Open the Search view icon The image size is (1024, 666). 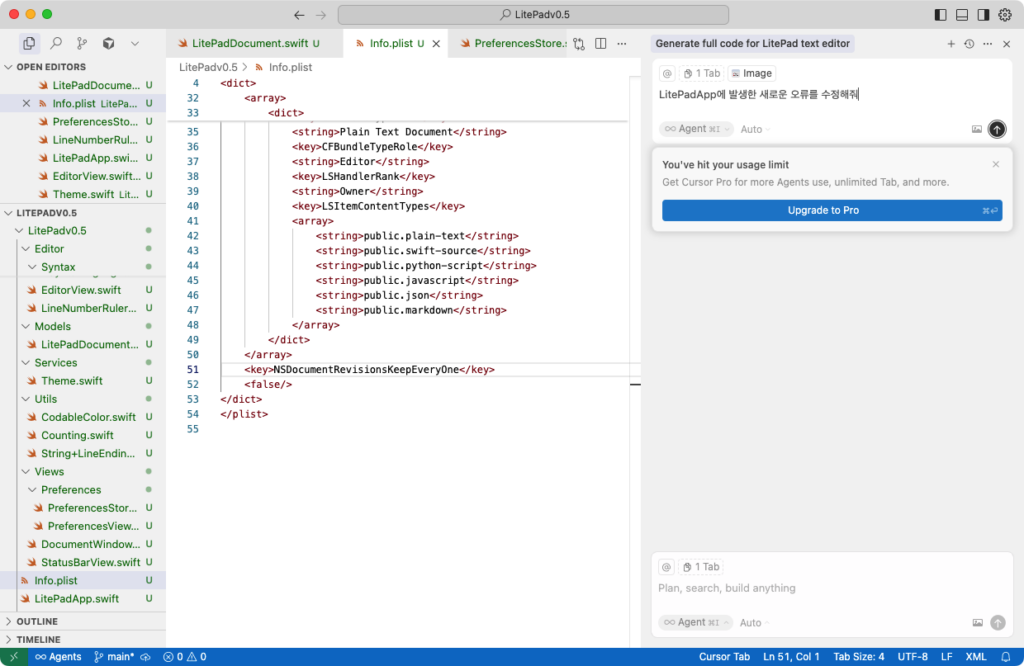coord(56,43)
